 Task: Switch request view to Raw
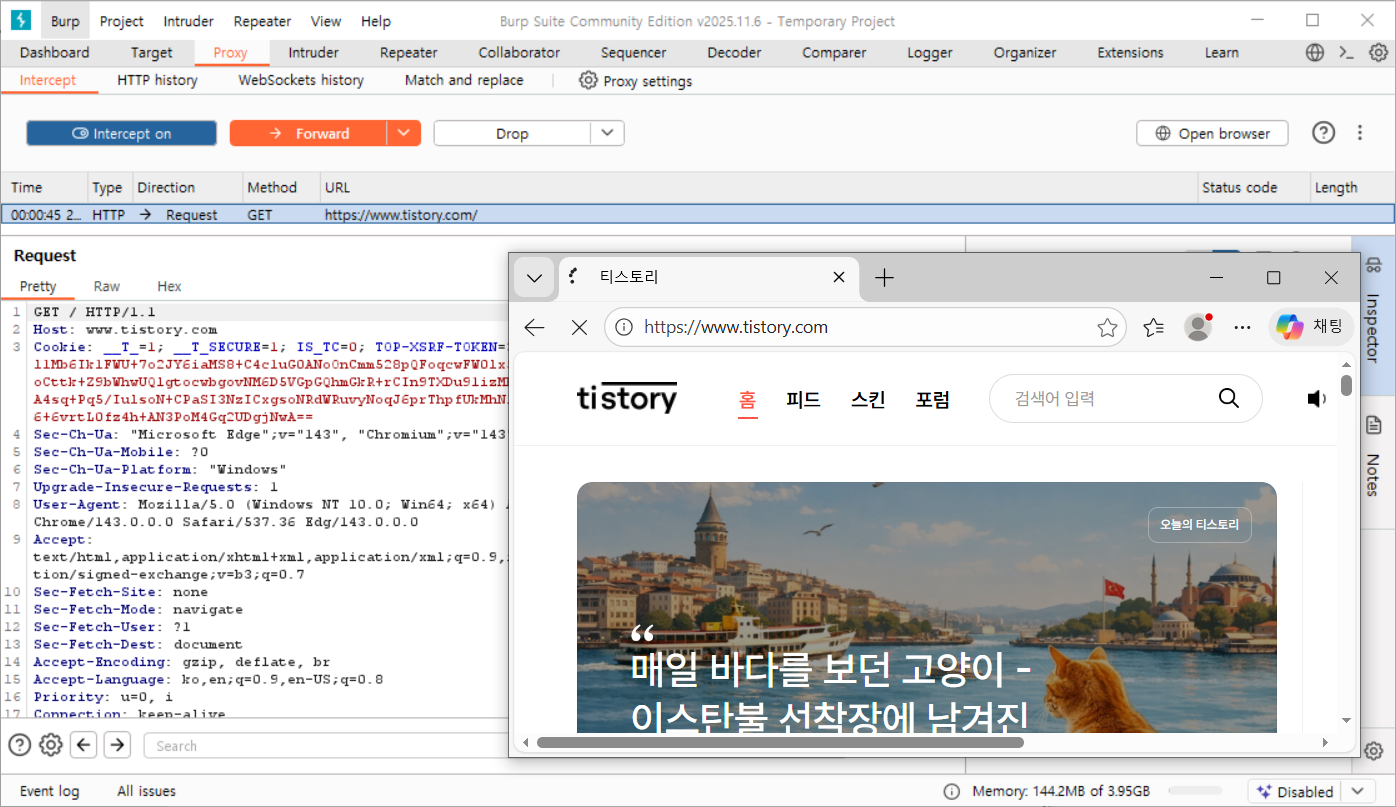(107, 286)
